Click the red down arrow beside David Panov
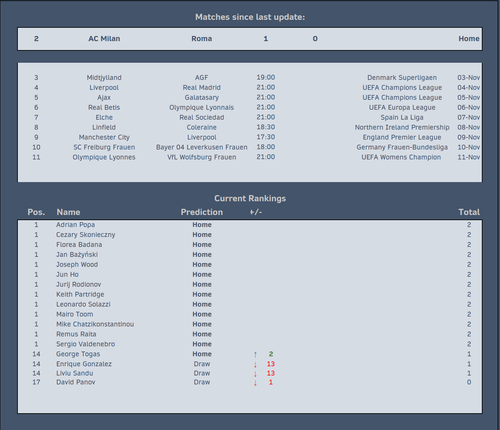The height and width of the screenshot is (430, 500). pos(255,383)
